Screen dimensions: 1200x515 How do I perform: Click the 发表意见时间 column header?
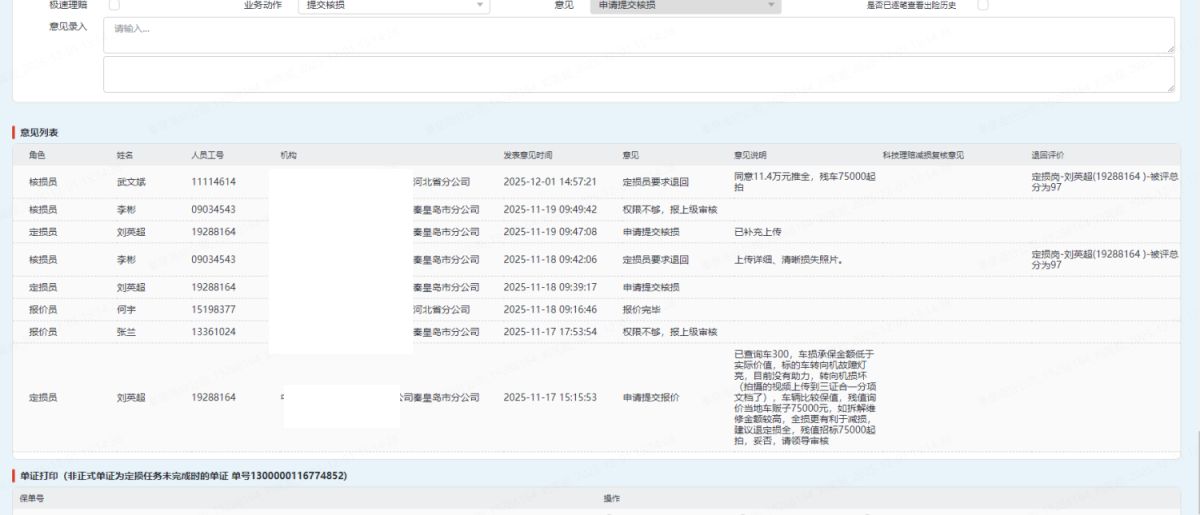click(x=528, y=155)
